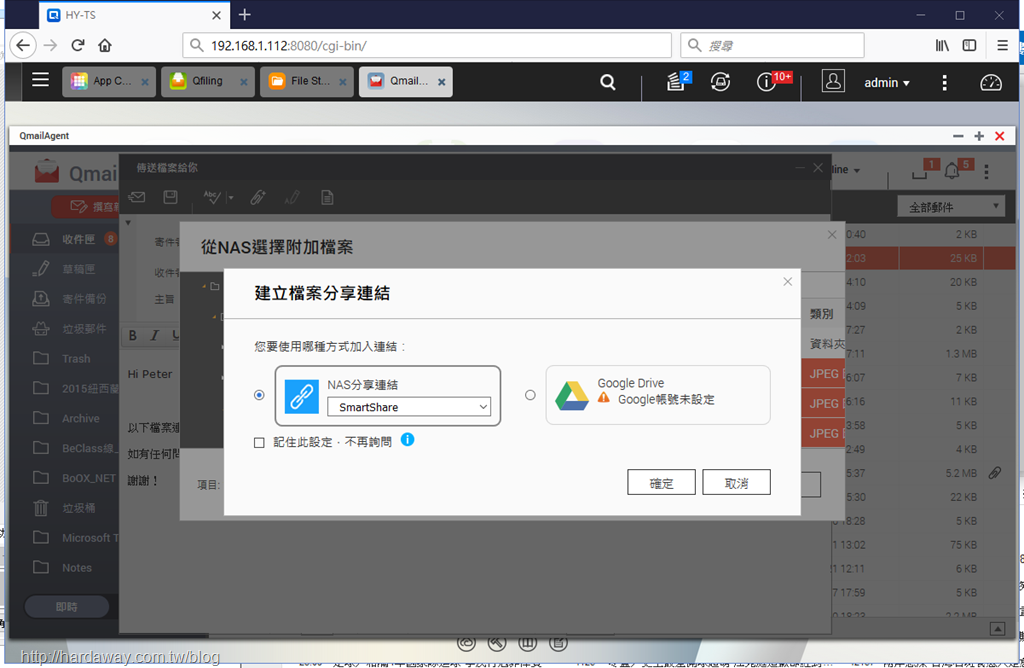1024x668 pixels.
Task: Open the admin user dropdown
Action: coord(886,83)
